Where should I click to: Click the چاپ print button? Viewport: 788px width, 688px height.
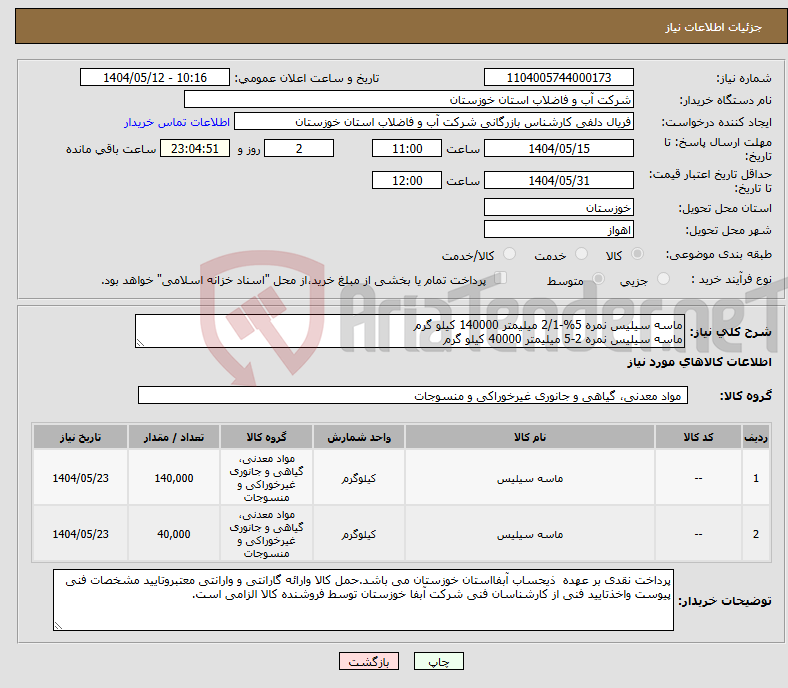439,661
